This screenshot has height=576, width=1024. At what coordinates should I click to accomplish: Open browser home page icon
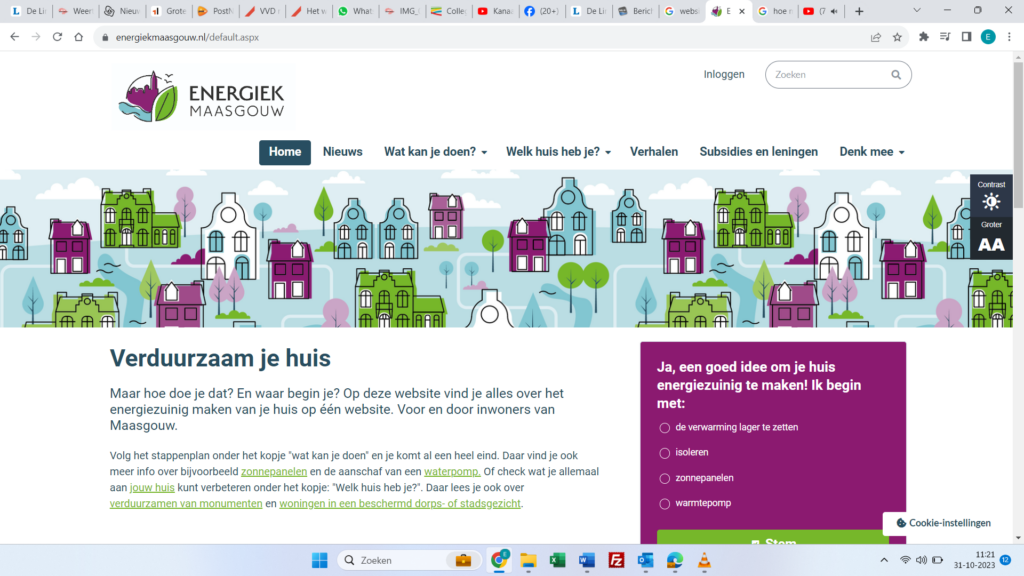pos(78,37)
